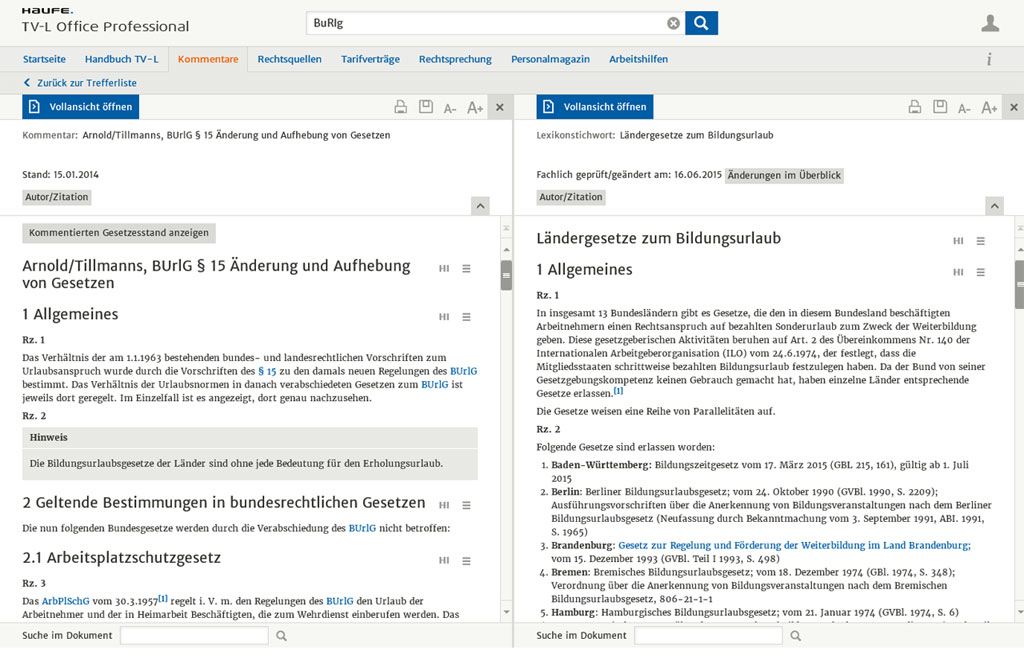This screenshot has width=1024, height=670.
Task: Switch to Rechtsquellen tab
Action: click(x=289, y=59)
